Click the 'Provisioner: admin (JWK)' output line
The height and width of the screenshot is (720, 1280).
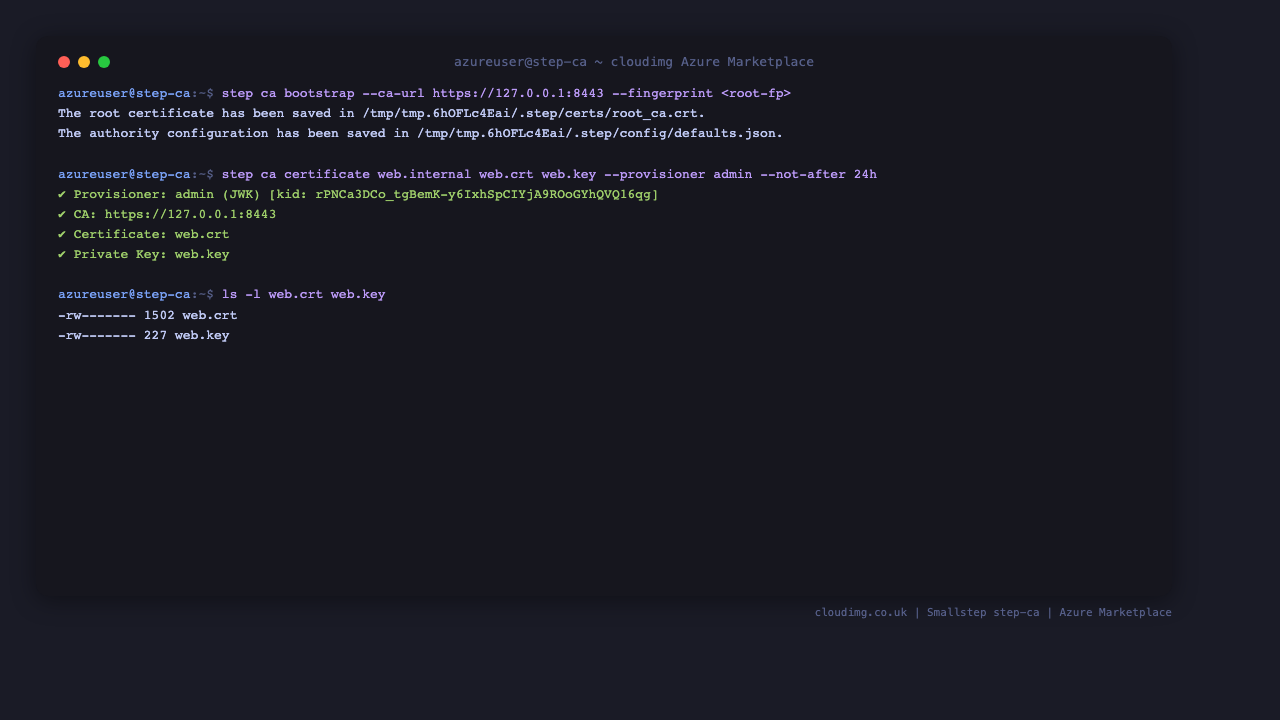(x=358, y=195)
